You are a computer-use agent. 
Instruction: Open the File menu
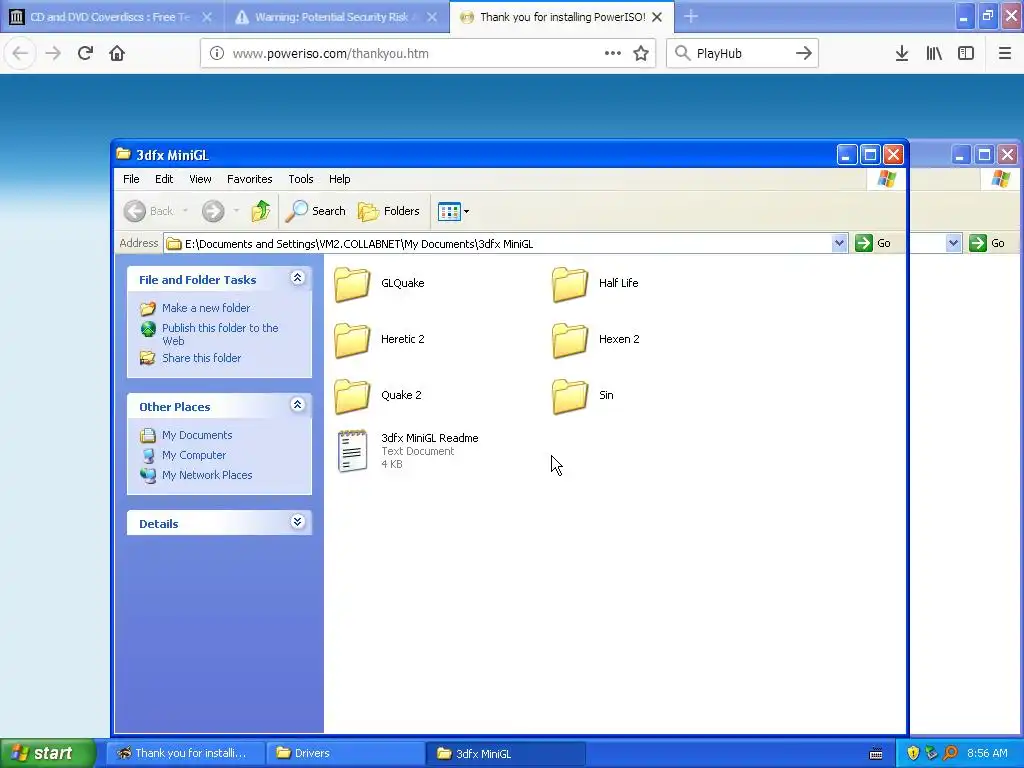[131, 179]
